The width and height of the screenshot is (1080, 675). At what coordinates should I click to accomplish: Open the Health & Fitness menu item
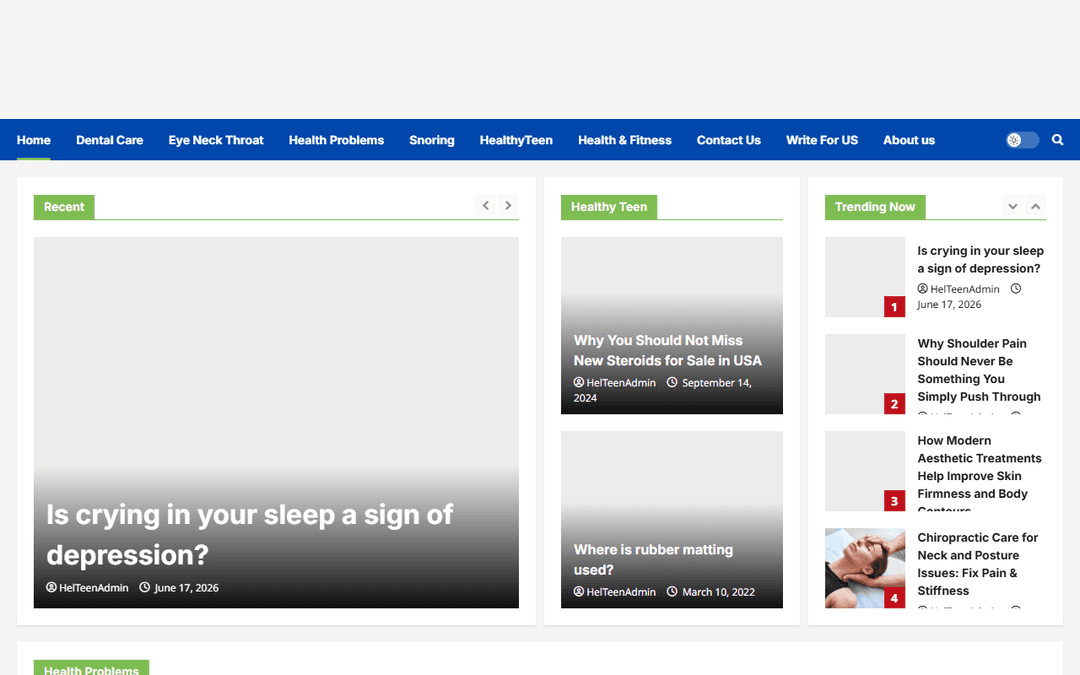[x=625, y=140]
